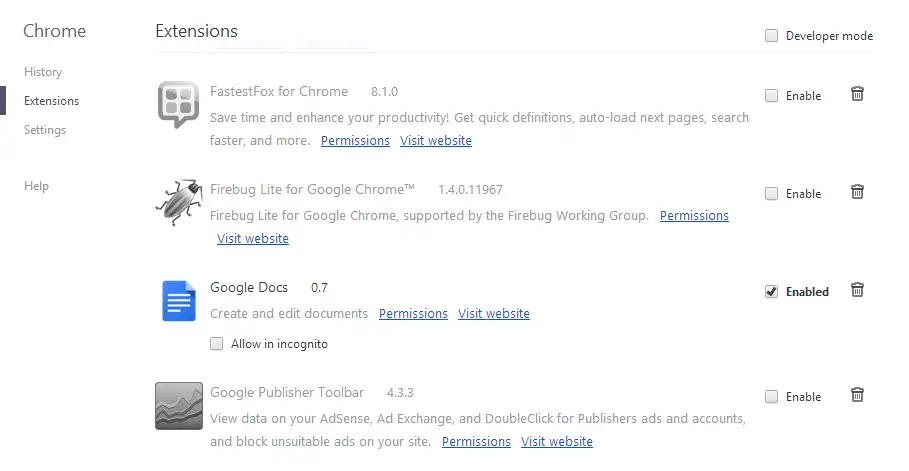This screenshot has height=471, width=909.
Task: Remove Google Docs via the trash icon
Action: [857, 289]
